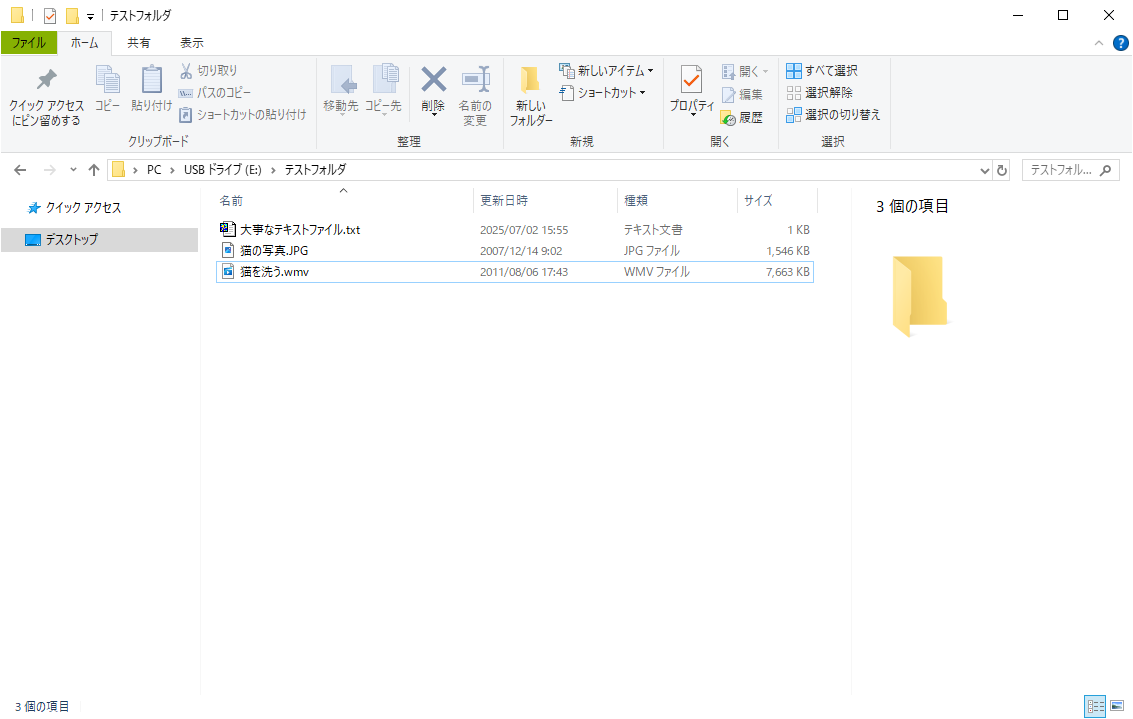Click Cut (切り取り) in the clipboard group

point(208,71)
